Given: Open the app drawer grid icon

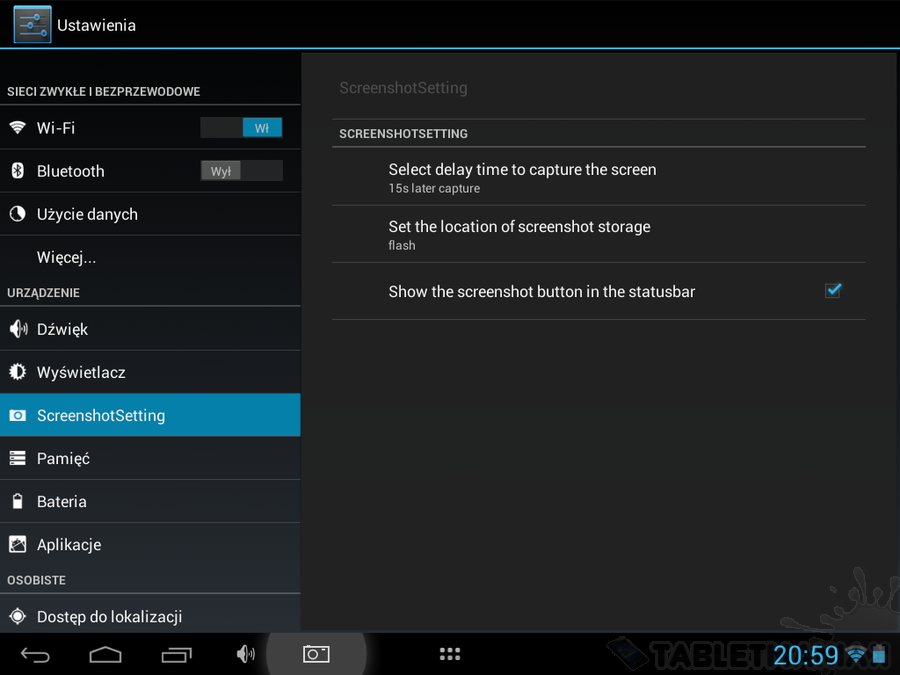Looking at the screenshot, I should pos(450,654).
